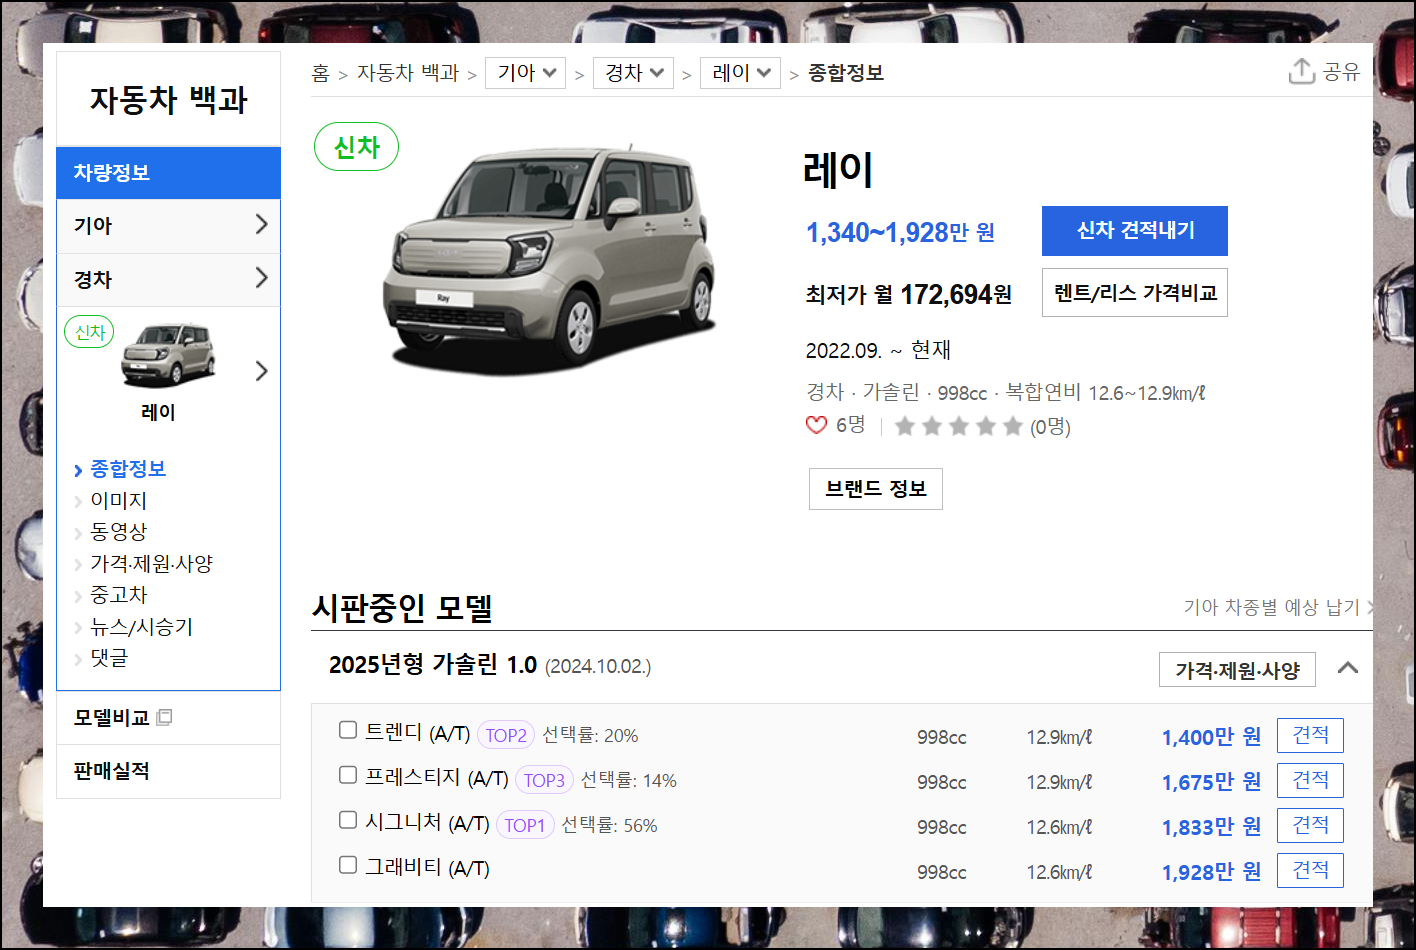
Task: Click the 1,675만 원 price
Action: click(x=1211, y=783)
